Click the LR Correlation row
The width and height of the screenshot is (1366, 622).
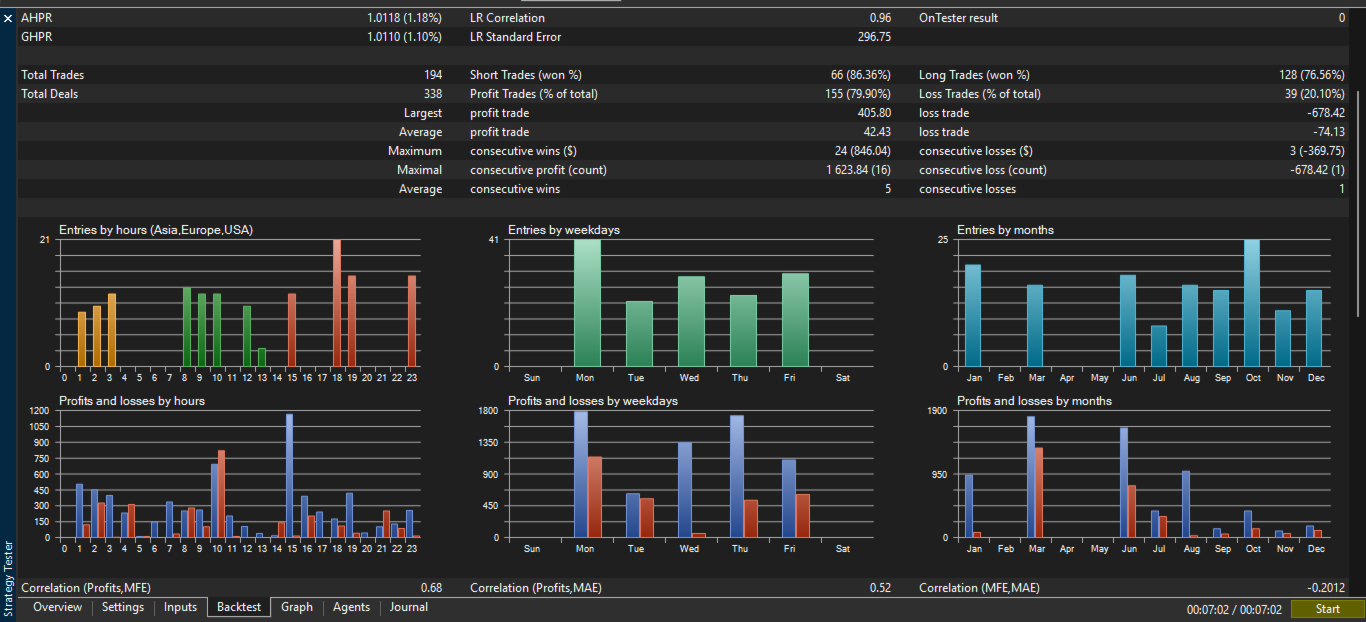click(x=680, y=18)
